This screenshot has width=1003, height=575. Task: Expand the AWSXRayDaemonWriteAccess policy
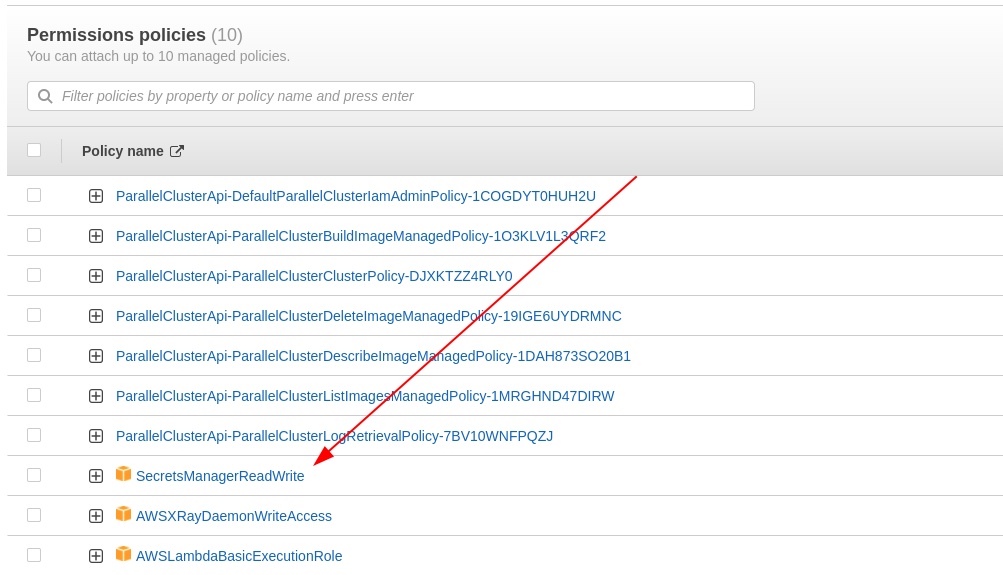(96, 516)
